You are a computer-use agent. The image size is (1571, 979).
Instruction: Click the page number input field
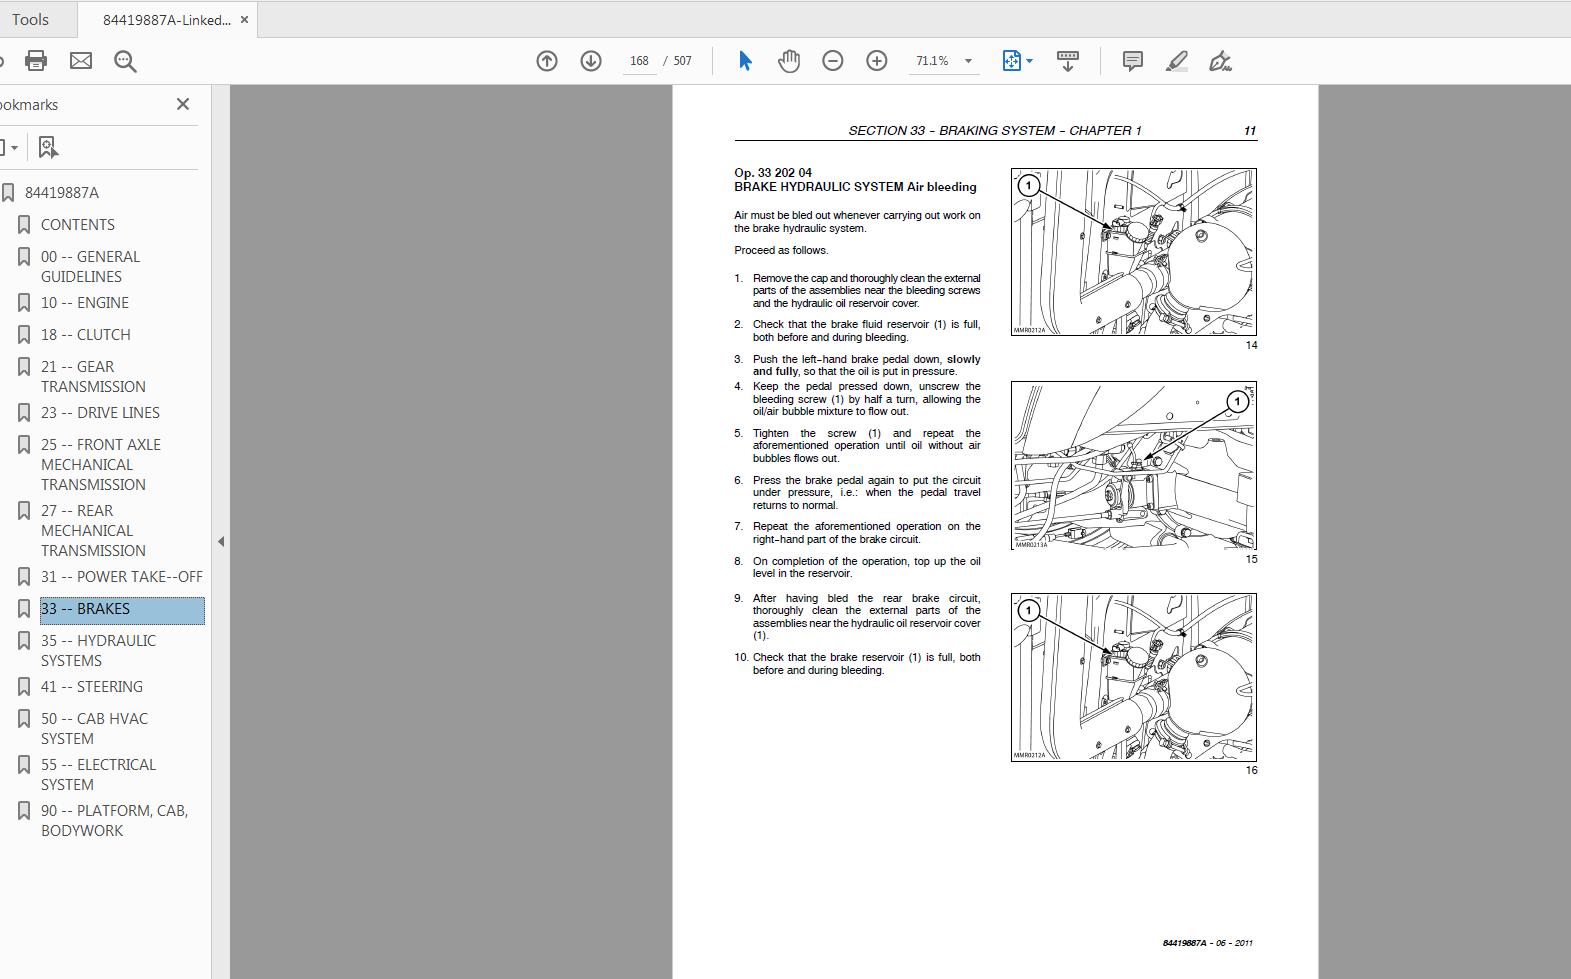coord(639,61)
